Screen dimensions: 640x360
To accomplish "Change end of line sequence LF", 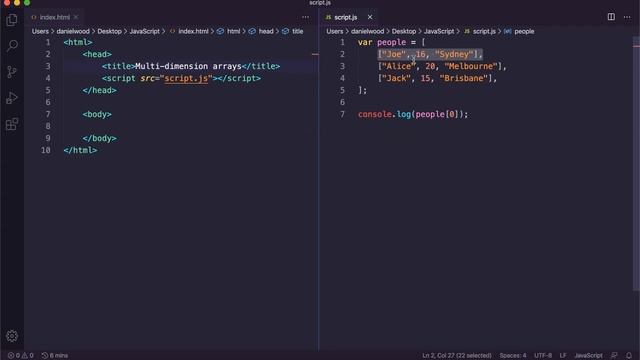I will pyautogui.click(x=563, y=356).
